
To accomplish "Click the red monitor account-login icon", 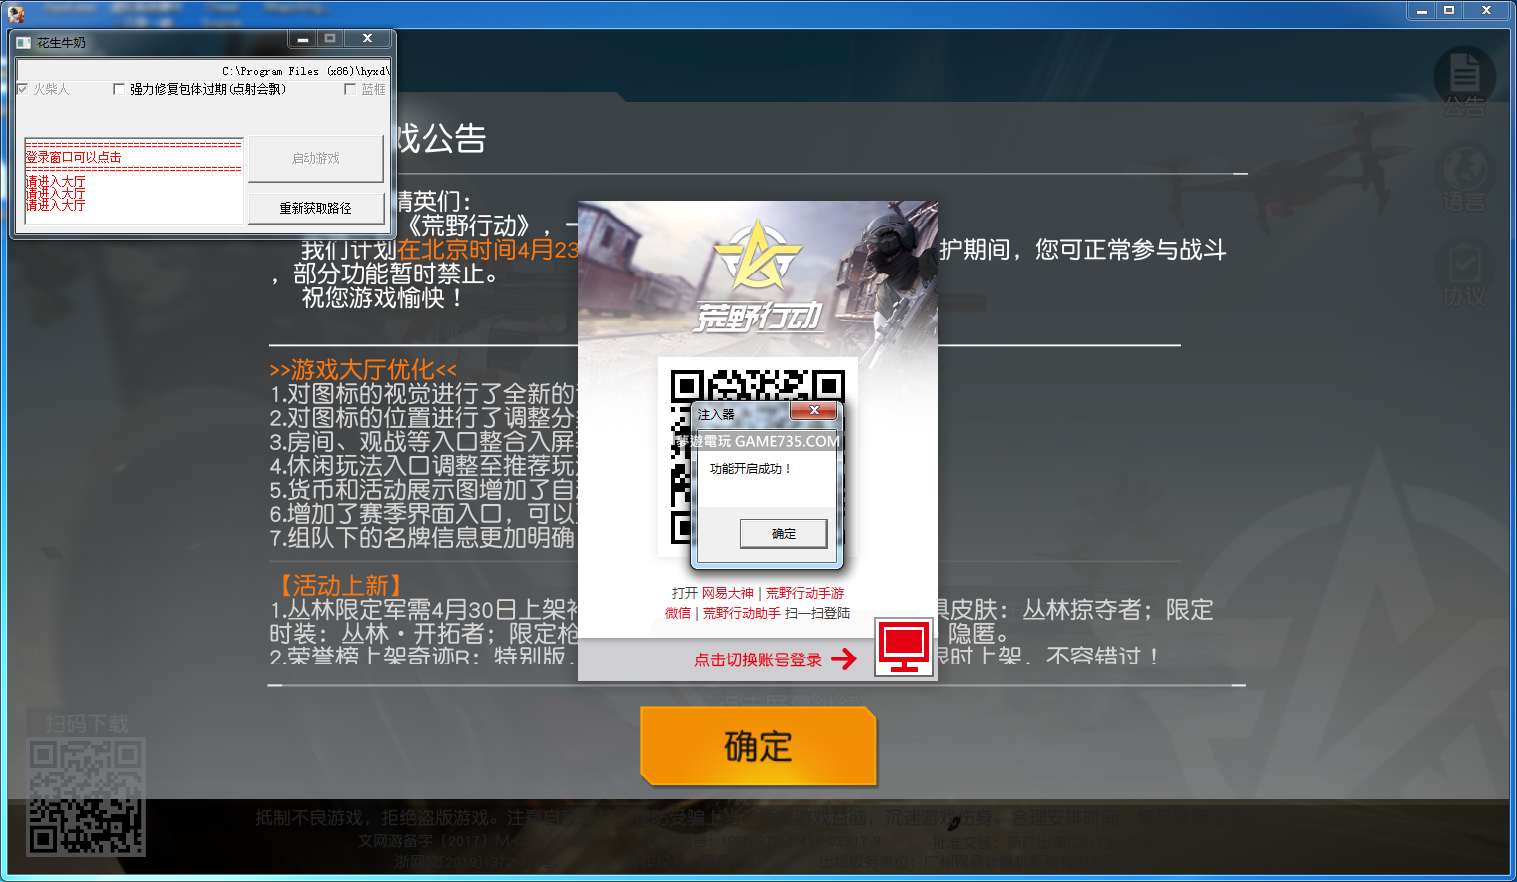I will 904,647.
